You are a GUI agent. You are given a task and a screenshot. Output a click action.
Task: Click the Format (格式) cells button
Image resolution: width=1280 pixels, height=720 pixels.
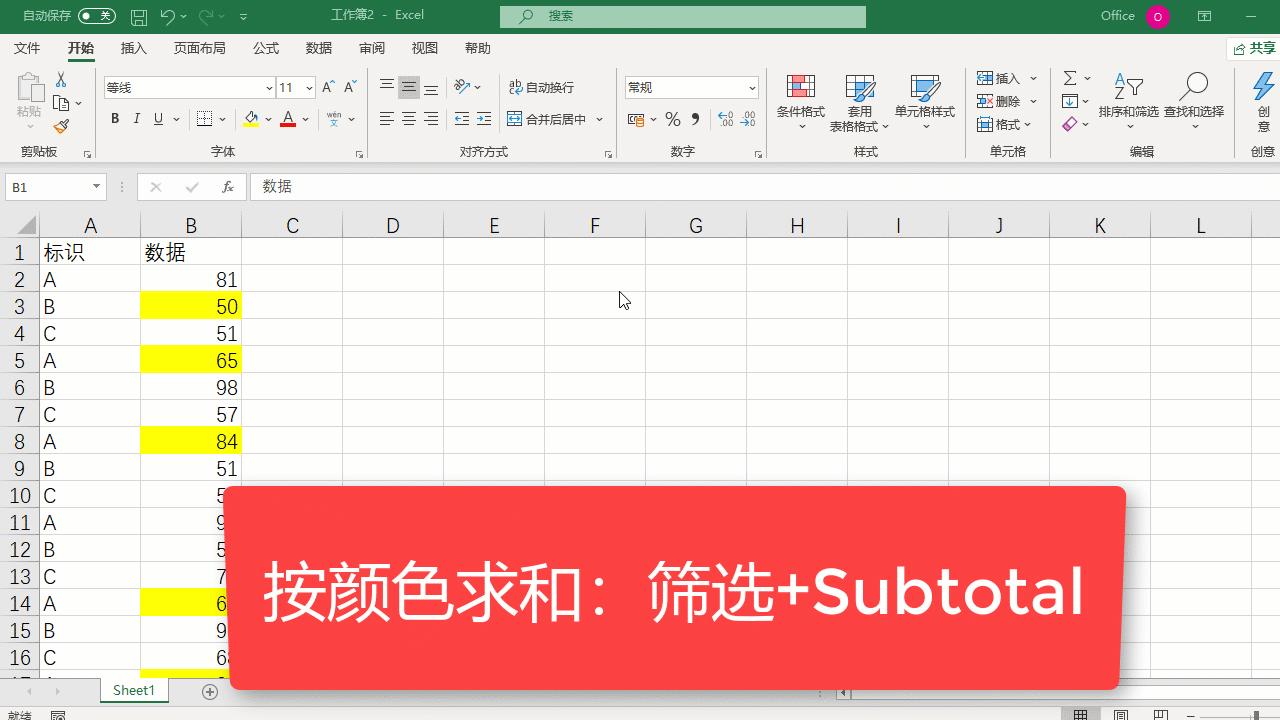[1004, 124]
